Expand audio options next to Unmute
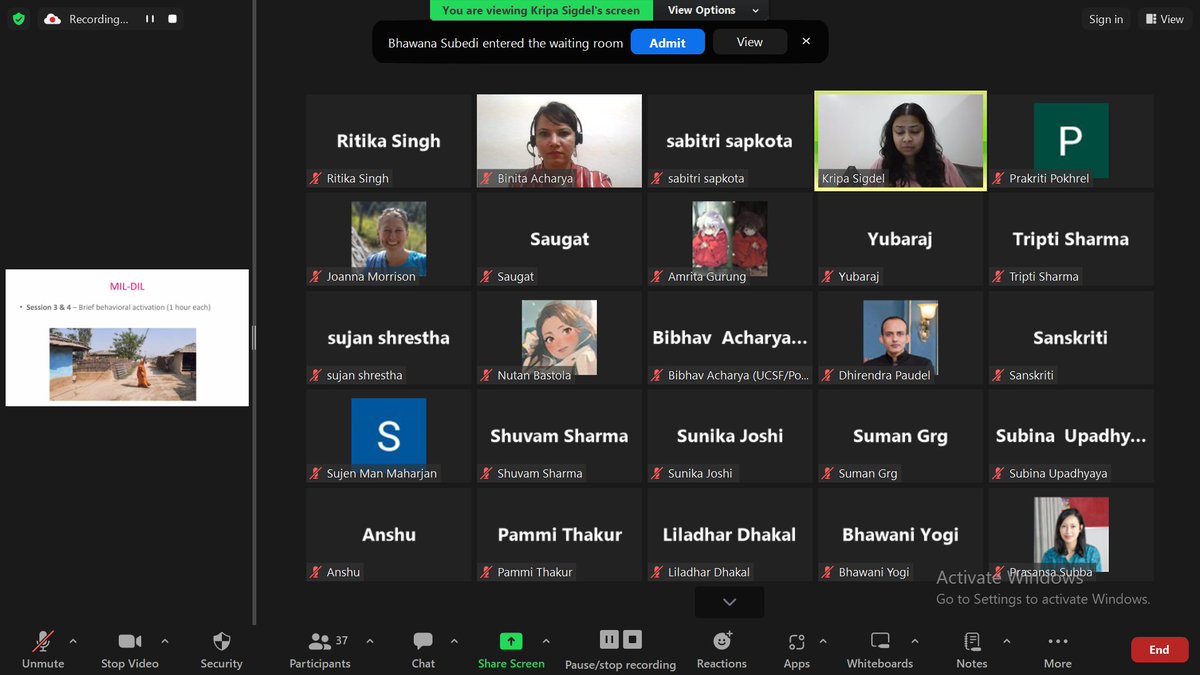 pyautogui.click(x=72, y=641)
